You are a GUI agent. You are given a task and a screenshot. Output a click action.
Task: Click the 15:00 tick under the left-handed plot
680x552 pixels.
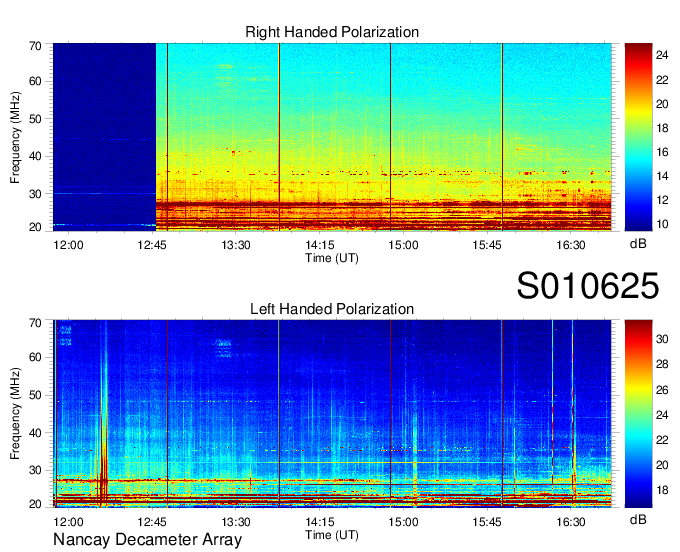point(403,522)
